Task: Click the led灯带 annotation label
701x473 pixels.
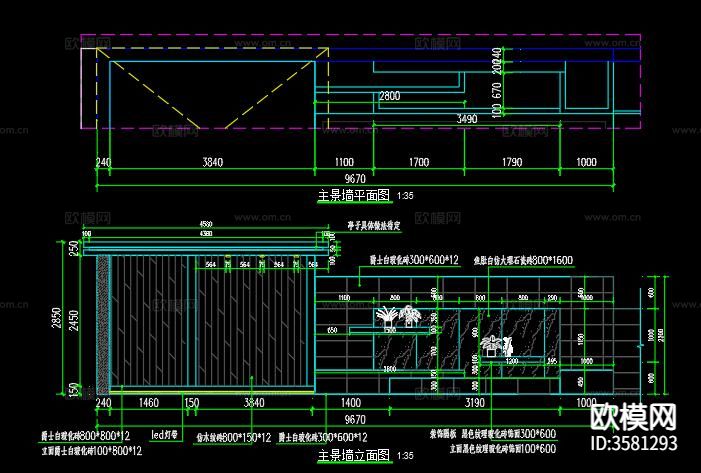Action: [x=165, y=434]
